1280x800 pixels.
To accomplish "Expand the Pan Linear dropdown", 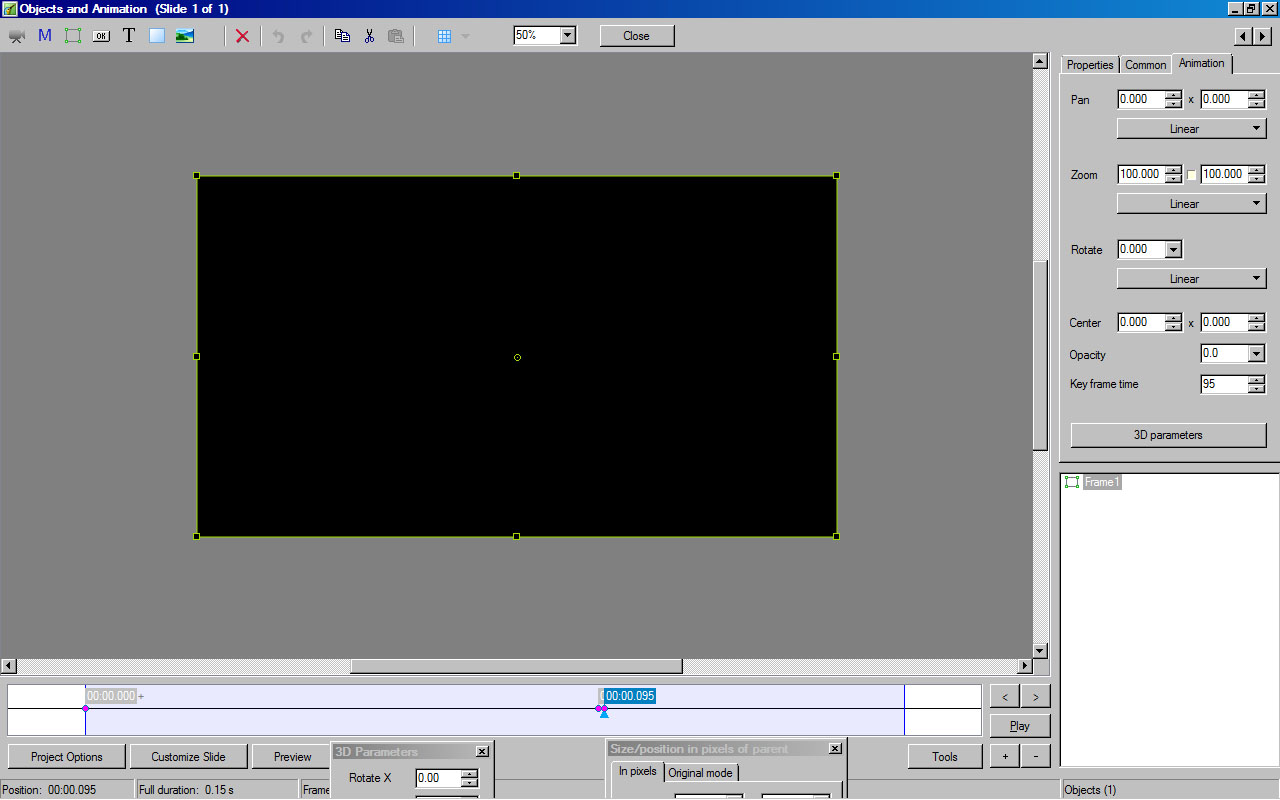I will (1191, 129).
